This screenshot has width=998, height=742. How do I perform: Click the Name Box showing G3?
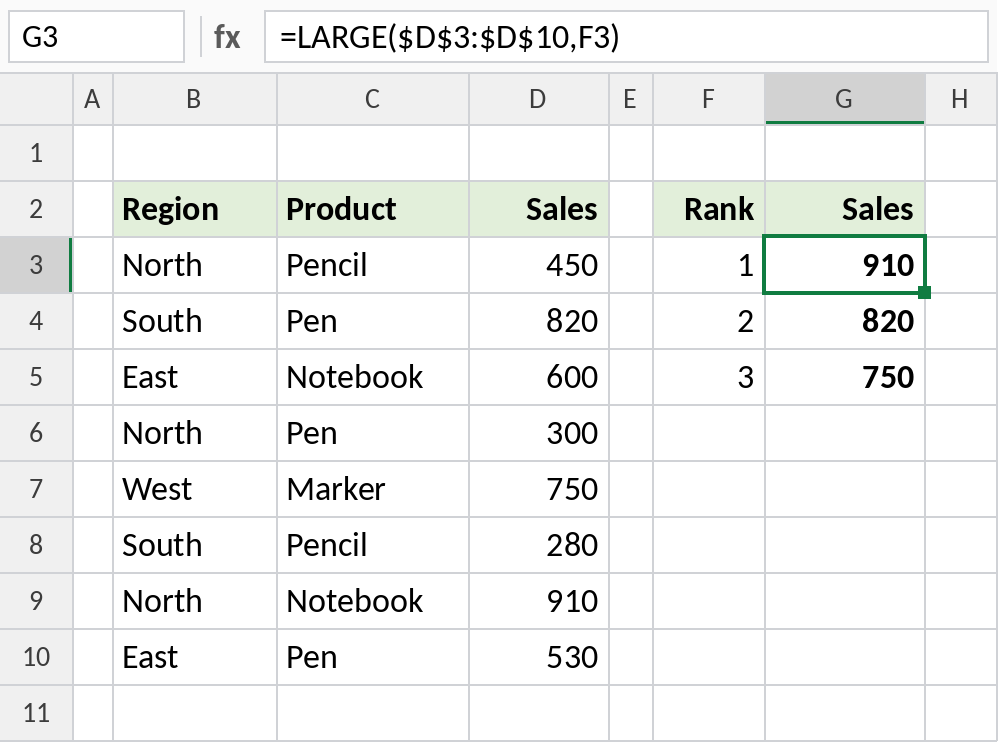coord(96,37)
